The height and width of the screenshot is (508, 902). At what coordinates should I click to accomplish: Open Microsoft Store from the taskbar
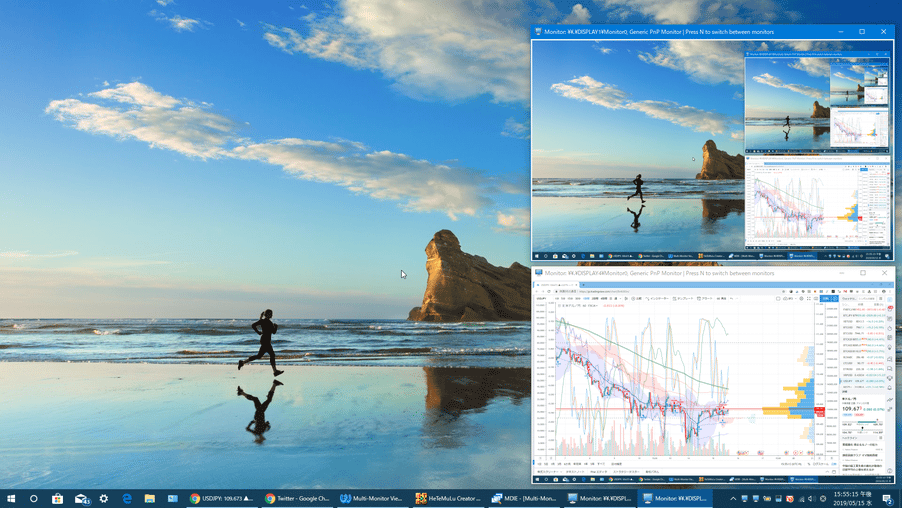(57, 498)
